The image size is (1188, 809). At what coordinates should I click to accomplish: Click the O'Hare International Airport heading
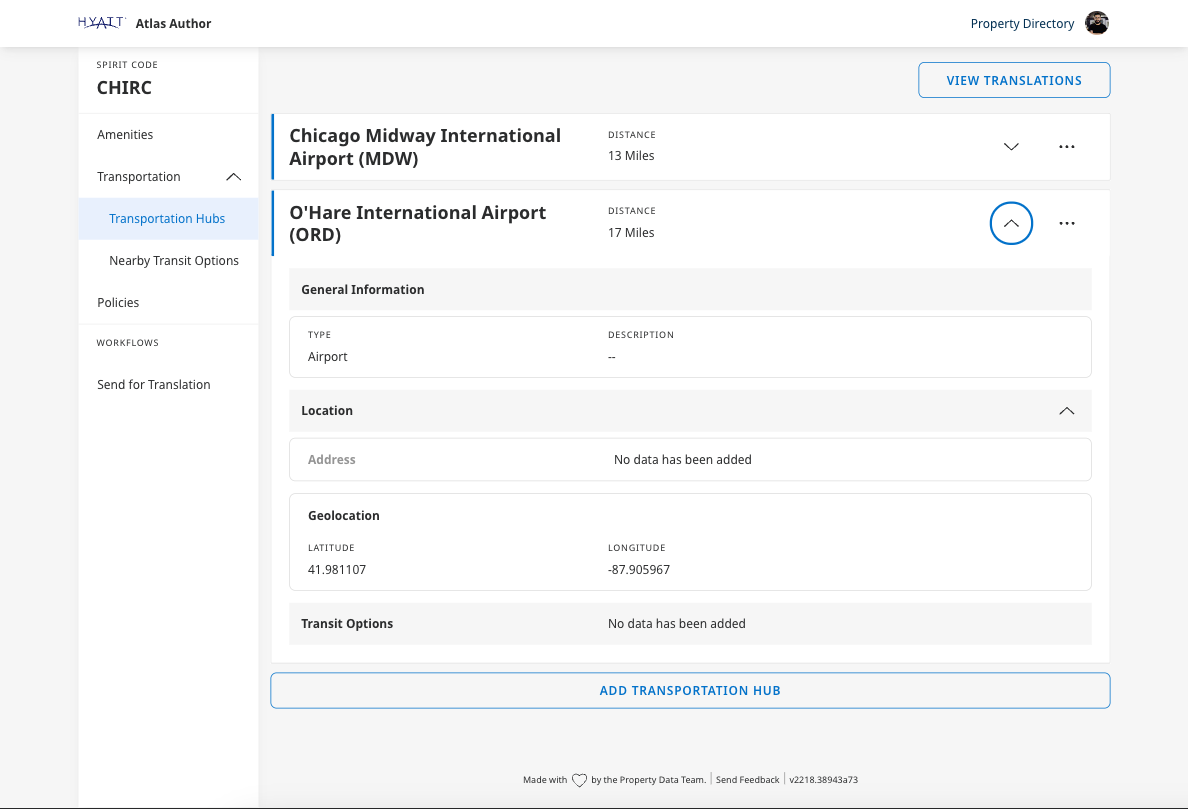click(417, 223)
